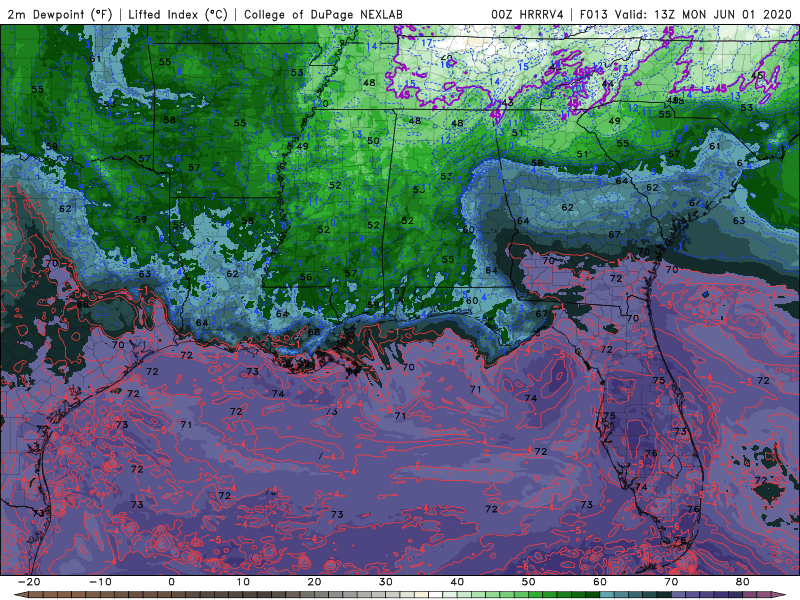Click the "56" dewpoint value in southern Mississippi
This screenshot has width=800, height=600.
tap(306, 277)
